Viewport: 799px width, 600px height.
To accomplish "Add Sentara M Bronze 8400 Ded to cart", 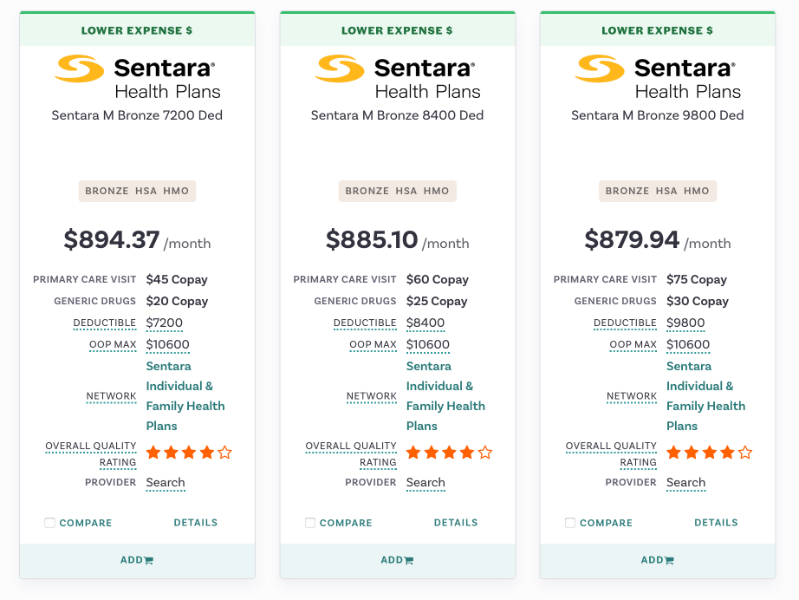I will tap(397, 560).
